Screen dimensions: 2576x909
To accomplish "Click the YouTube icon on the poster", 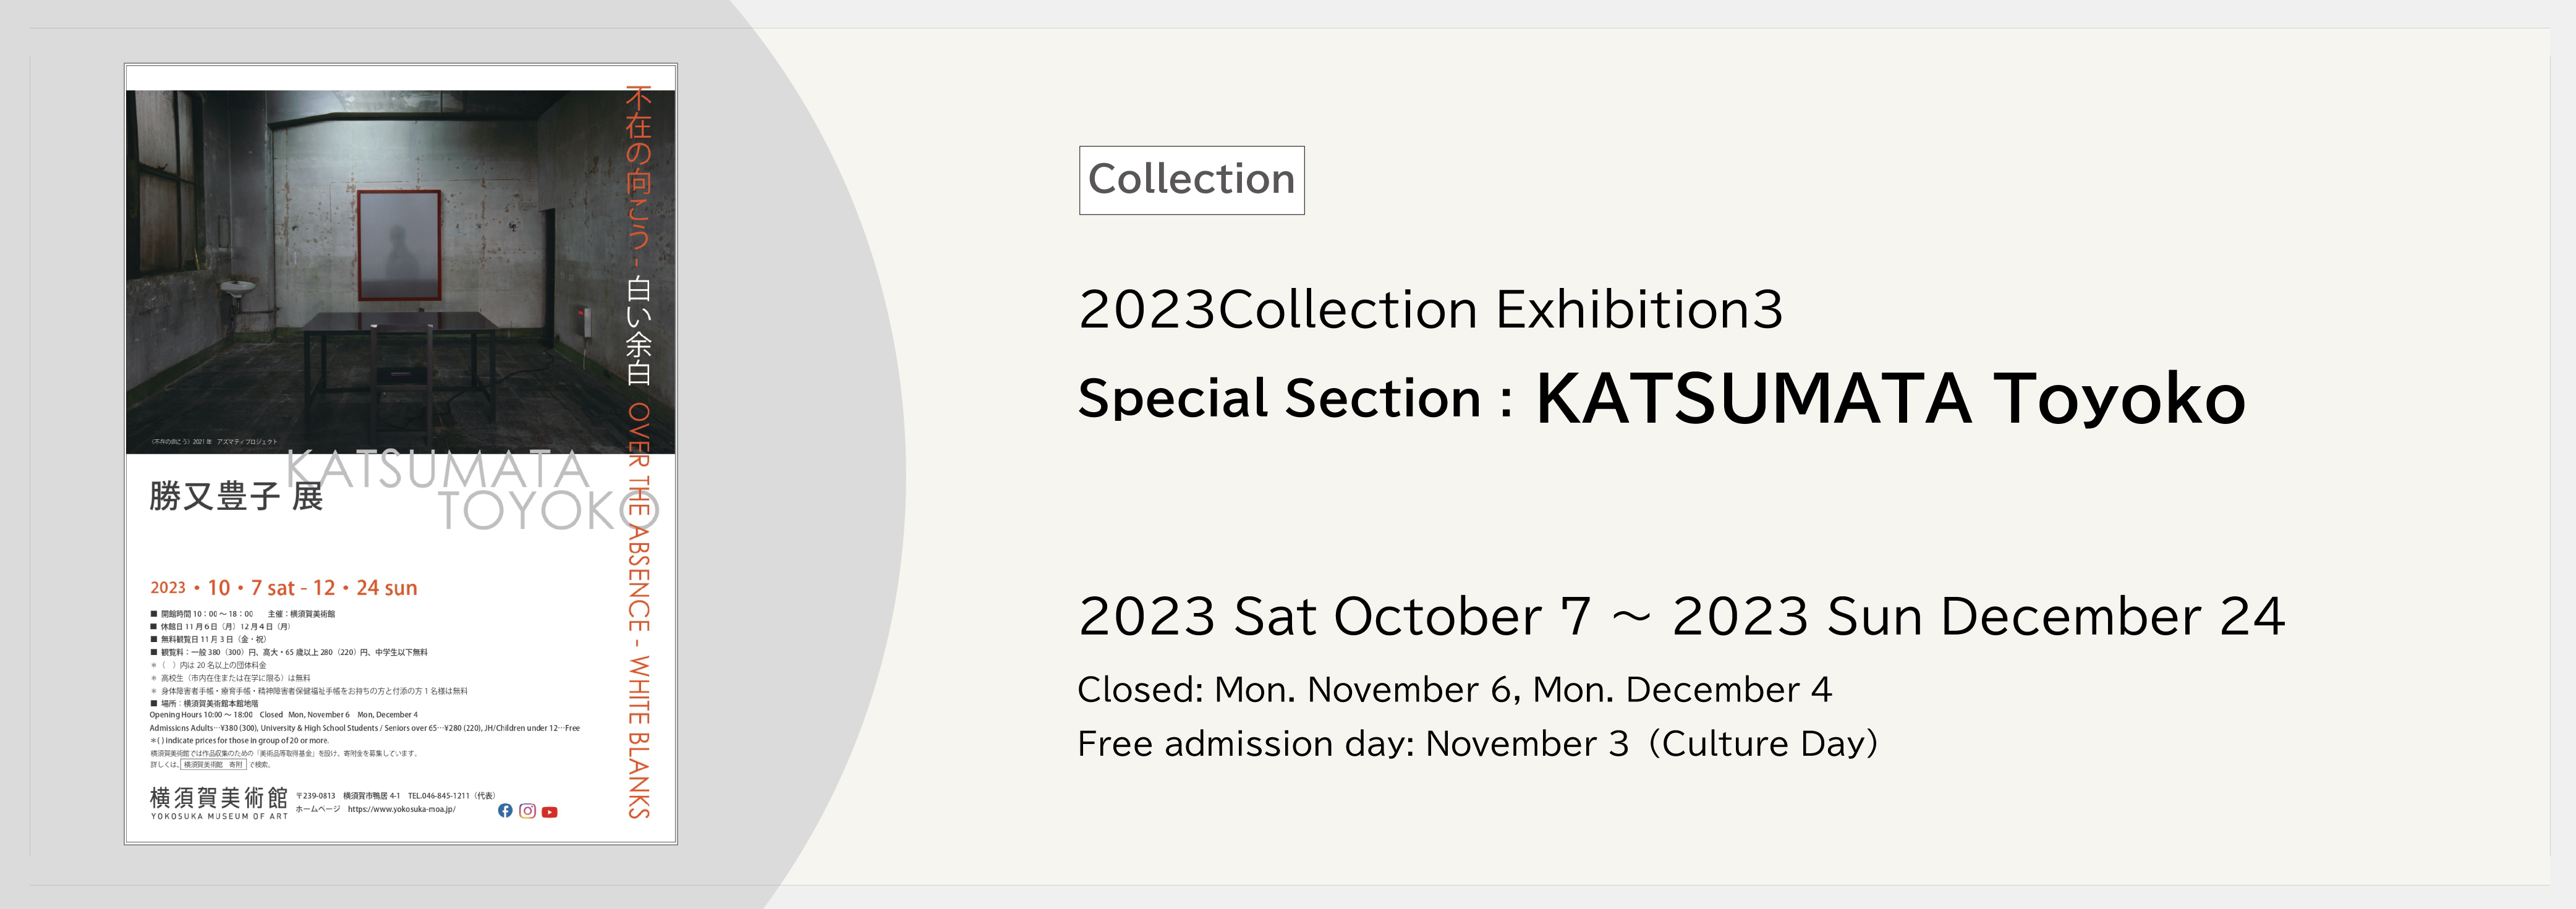I will point(550,812).
